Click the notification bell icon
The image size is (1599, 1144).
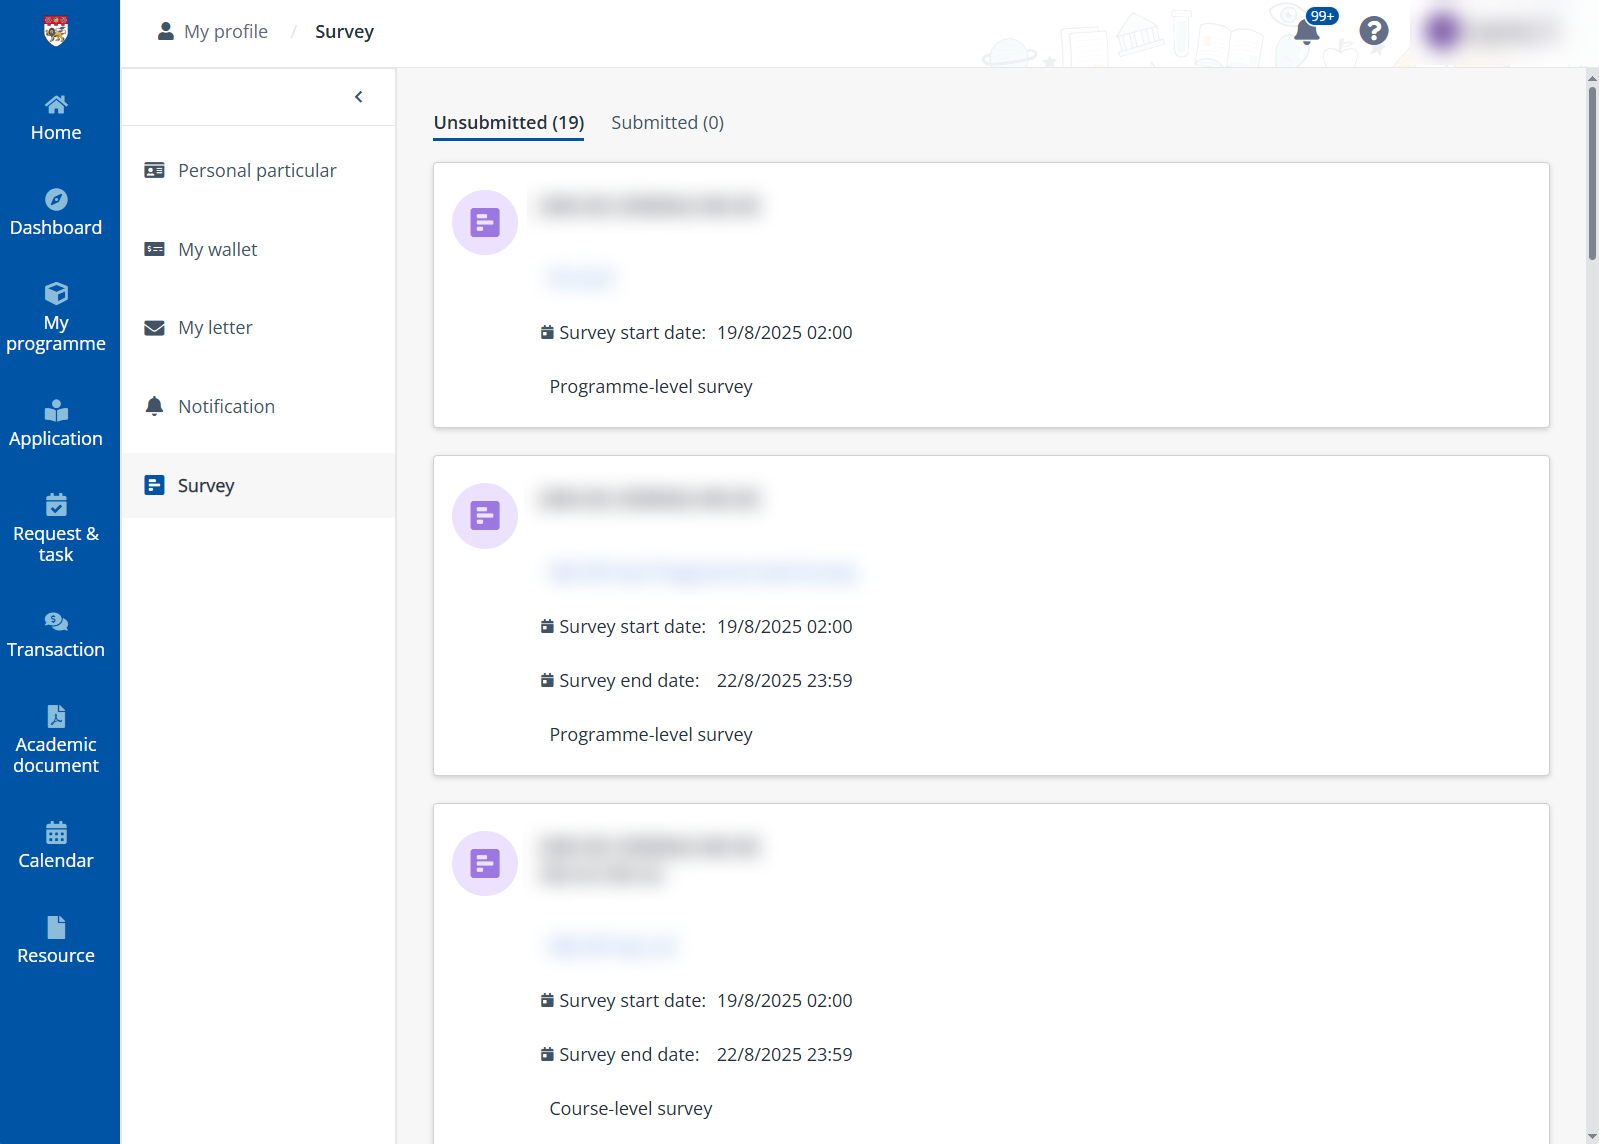tap(1306, 31)
